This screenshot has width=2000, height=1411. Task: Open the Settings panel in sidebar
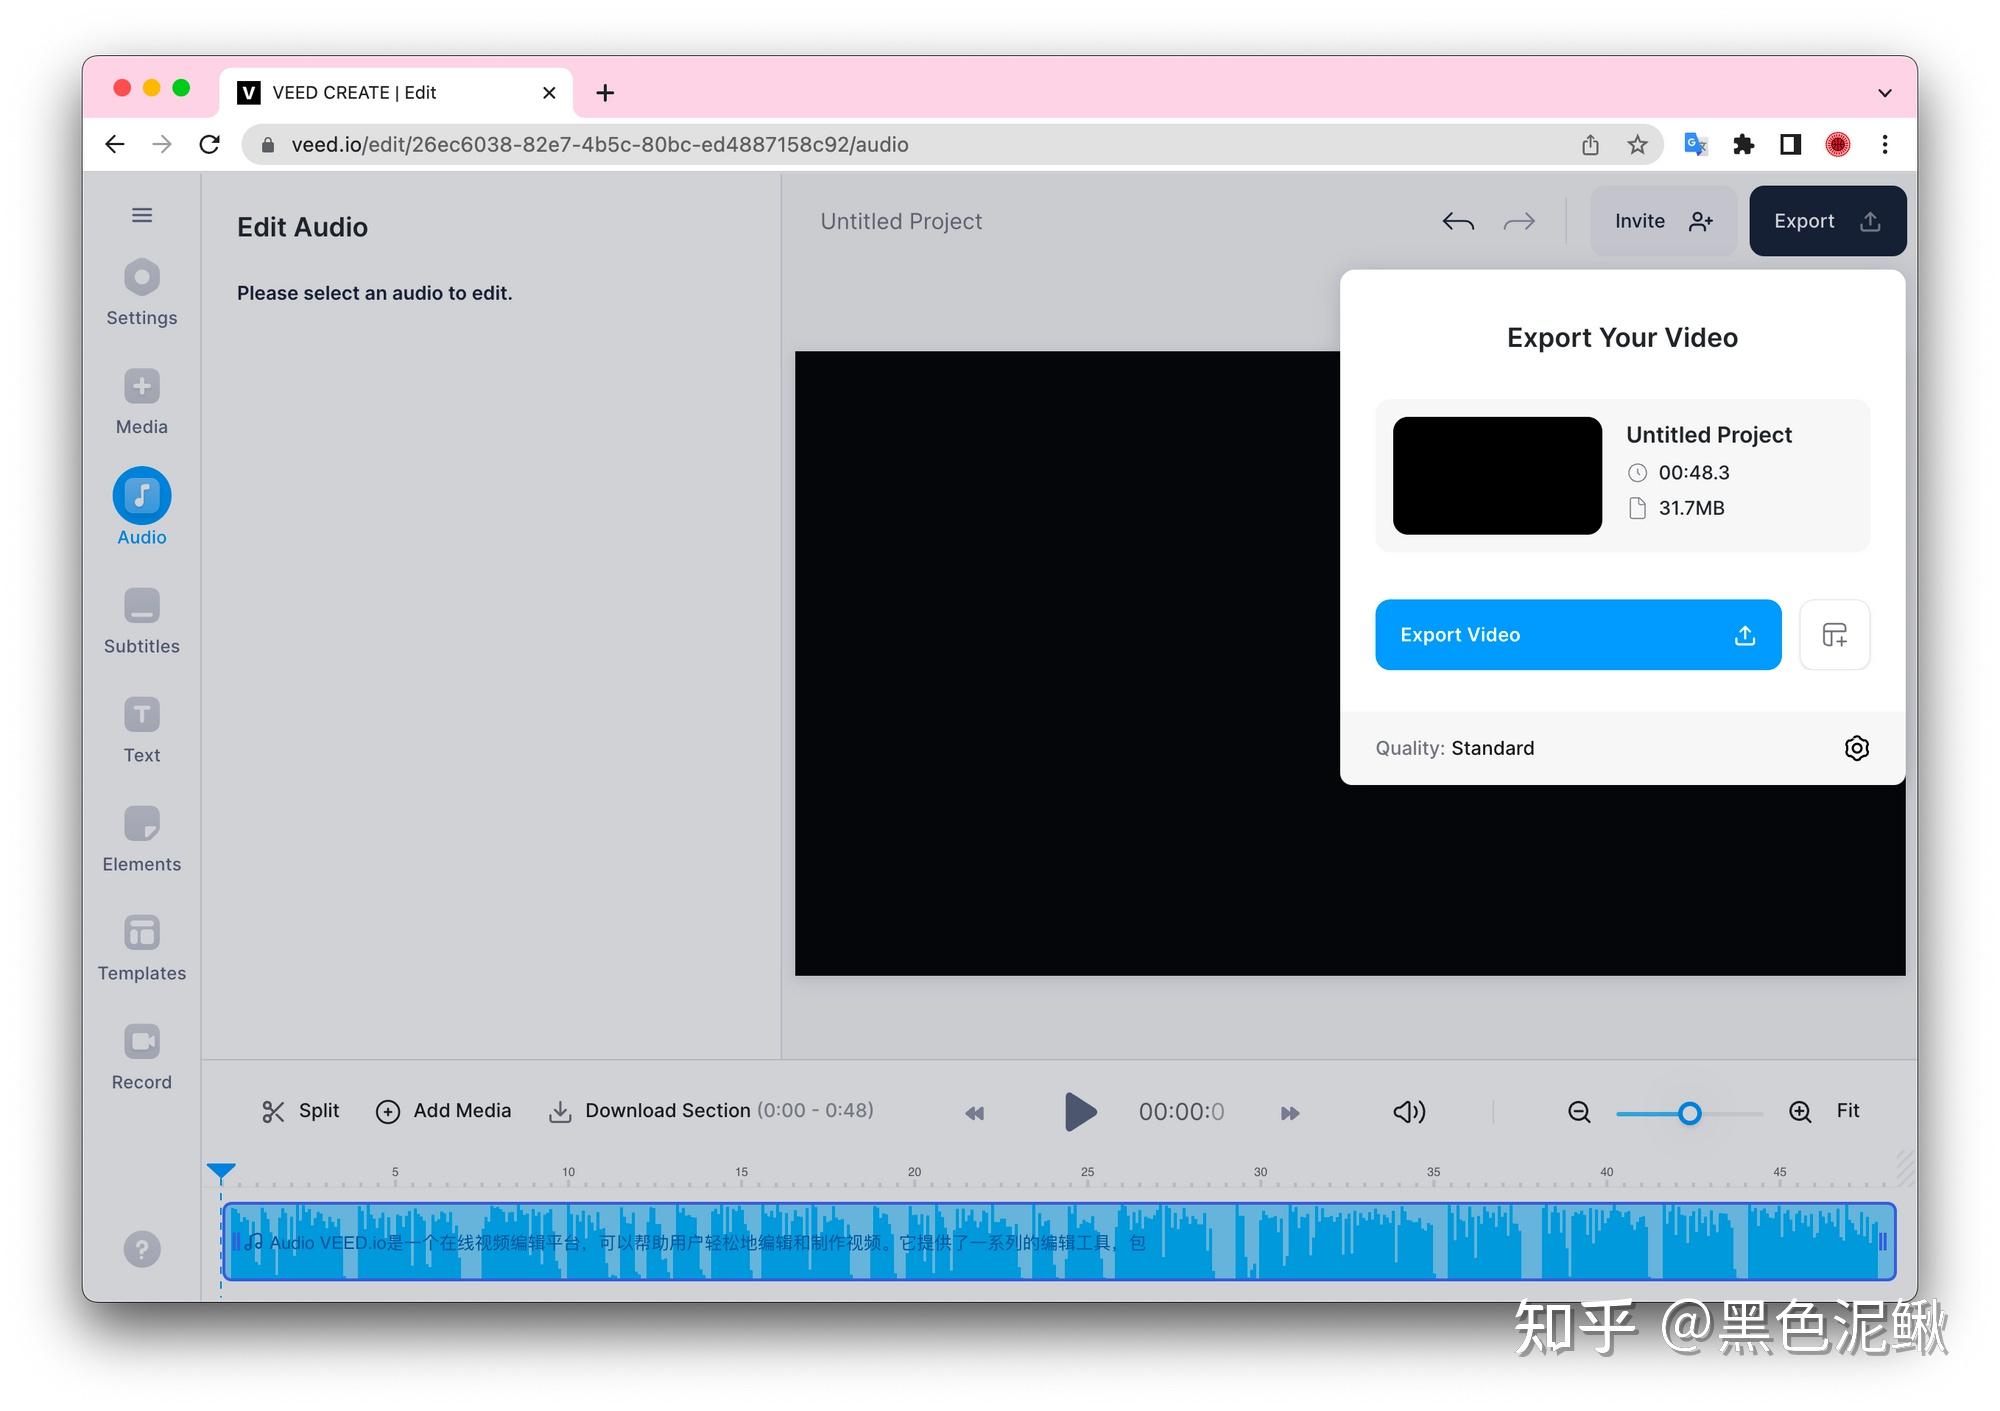click(x=140, y=291)
